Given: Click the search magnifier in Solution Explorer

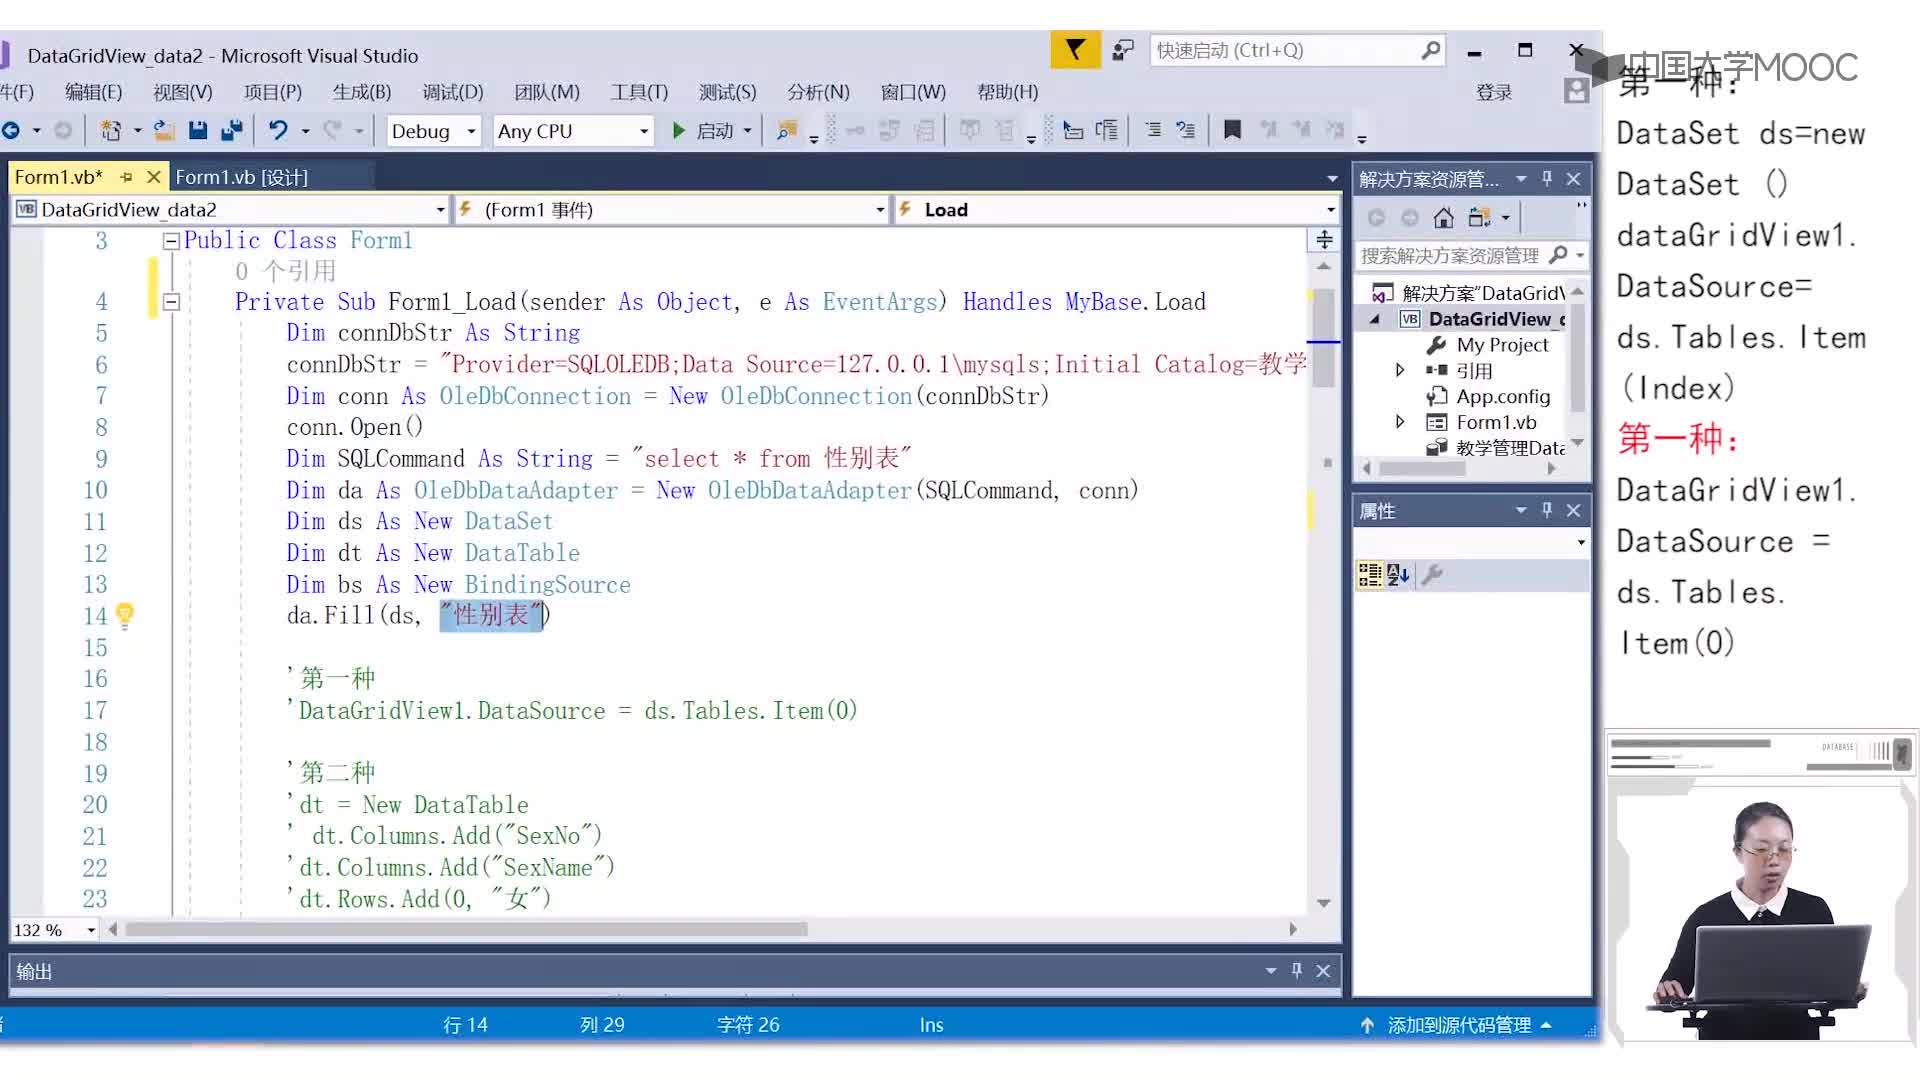Looking at the screenshot, I should 1558,255.
